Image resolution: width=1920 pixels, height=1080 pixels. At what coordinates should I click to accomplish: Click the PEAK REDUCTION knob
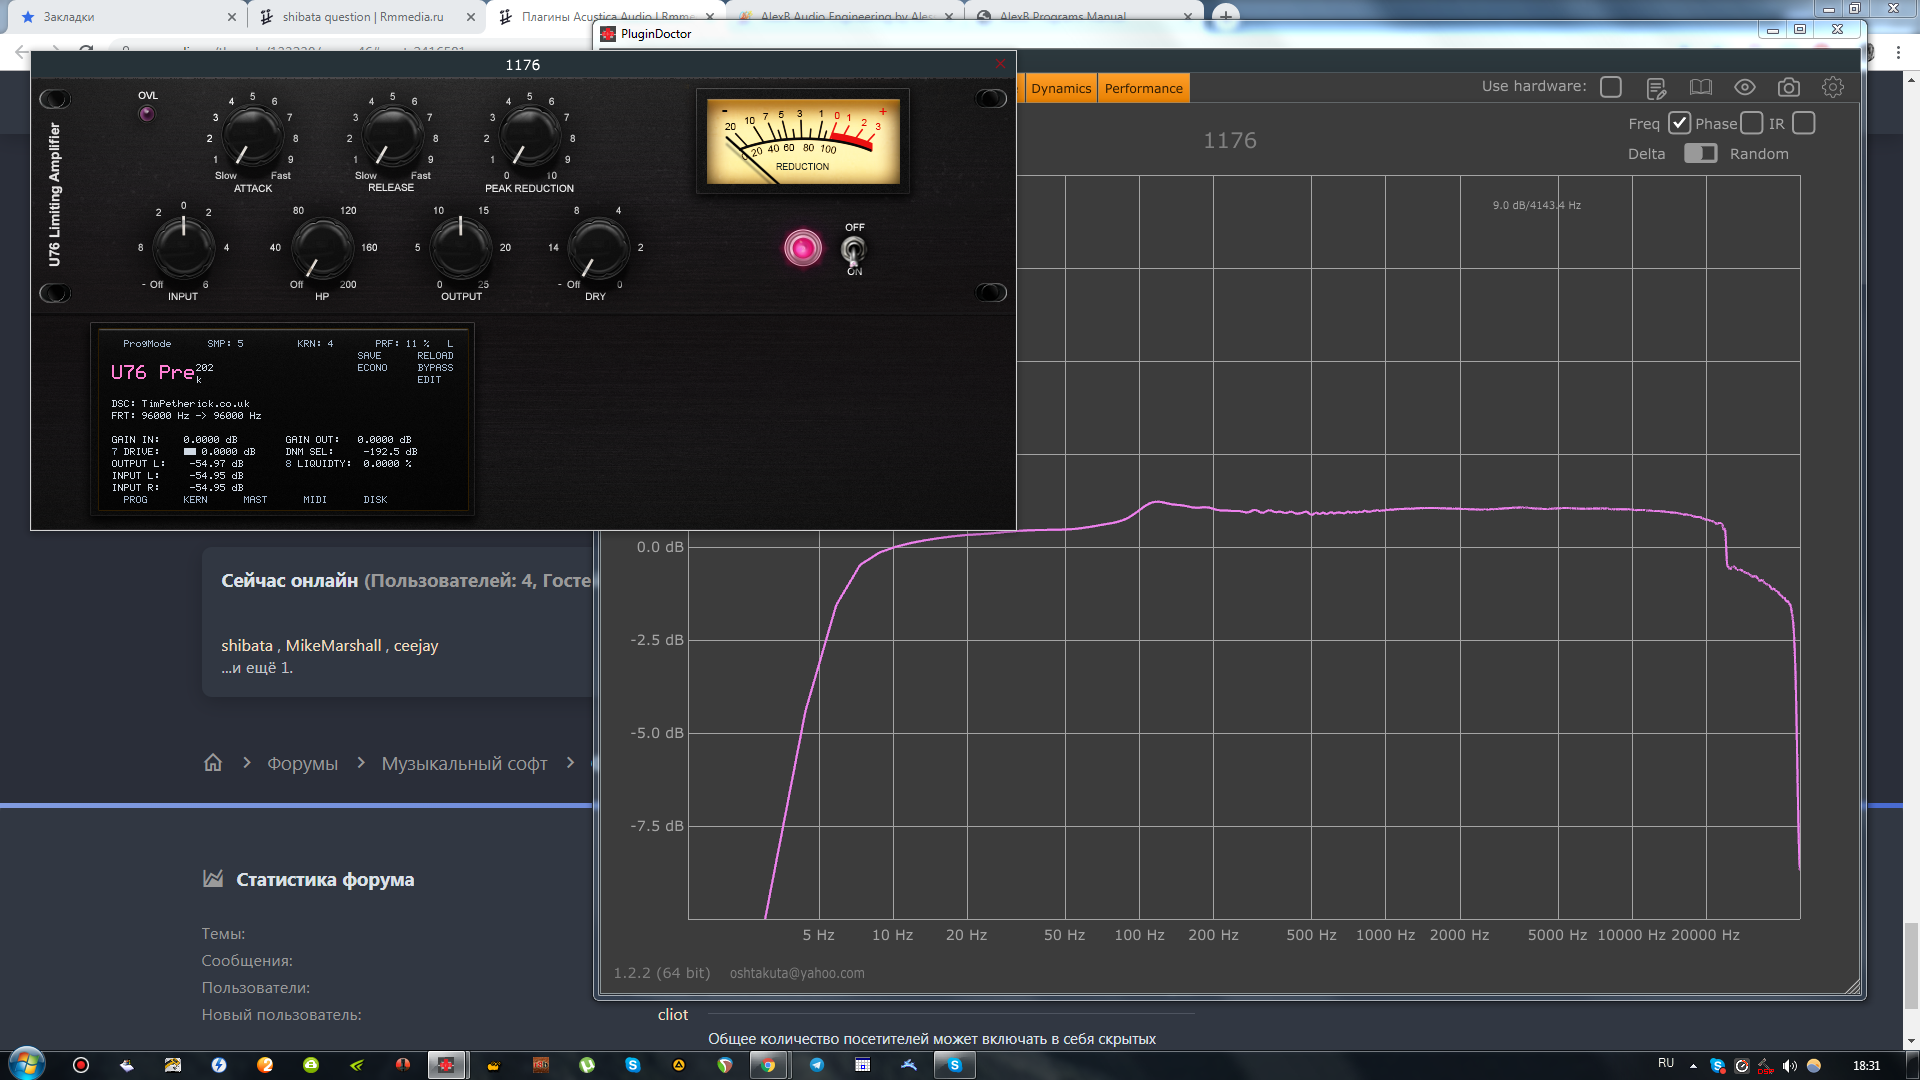point(529,138)
